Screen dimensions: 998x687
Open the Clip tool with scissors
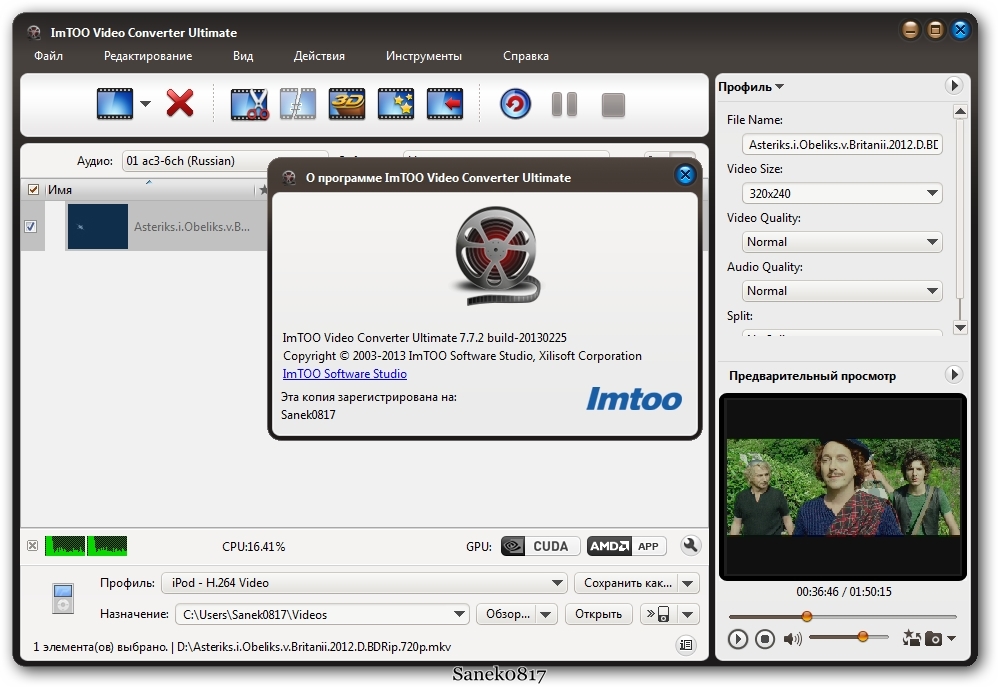(x=249, y=103)
